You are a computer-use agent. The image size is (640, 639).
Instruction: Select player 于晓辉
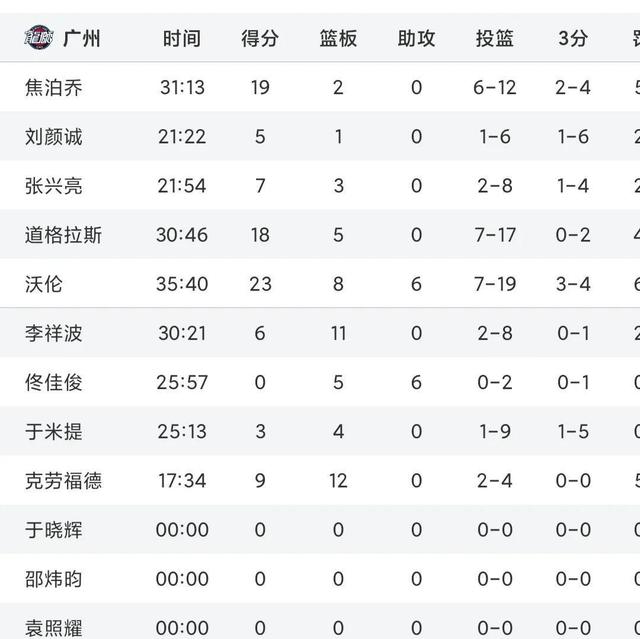[53, 530]
